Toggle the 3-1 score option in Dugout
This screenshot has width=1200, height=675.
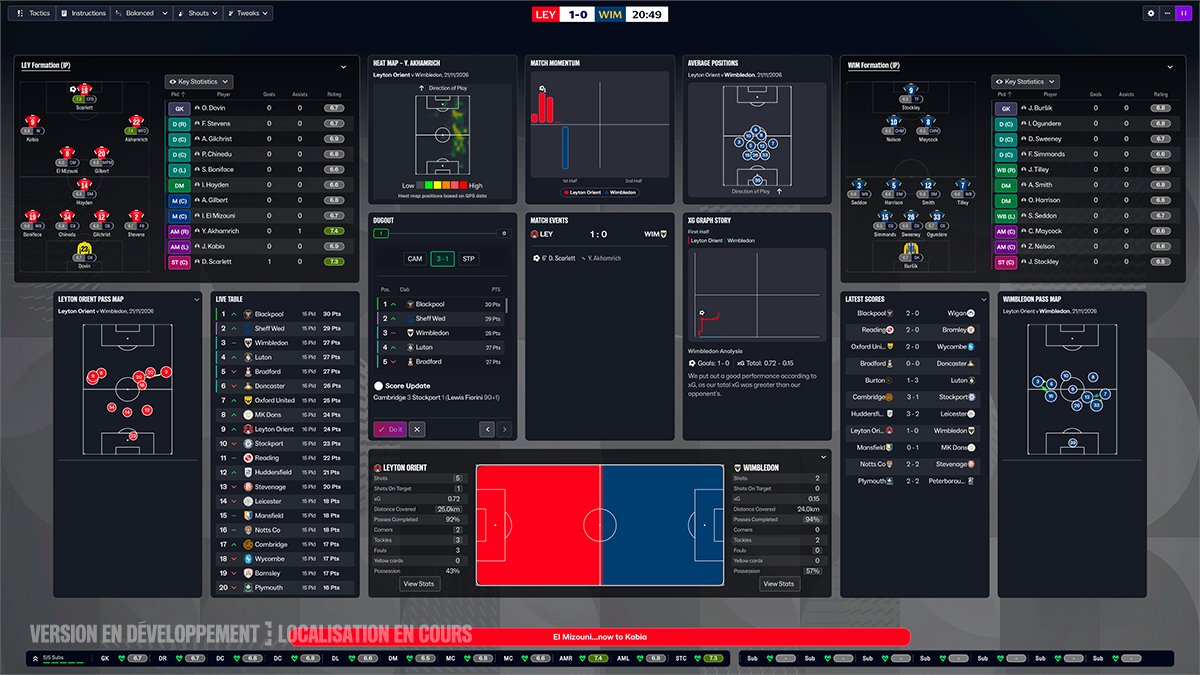[x=442, y=259]
